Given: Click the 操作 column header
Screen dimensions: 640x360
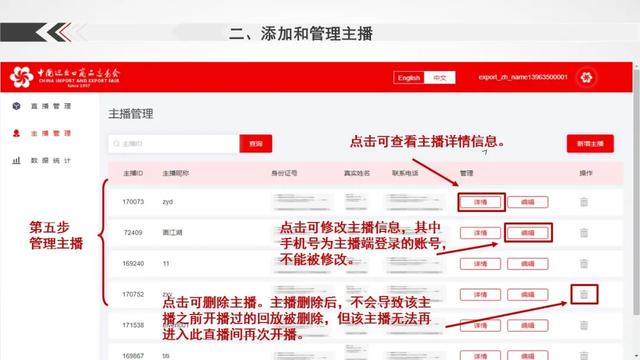Looking at the screenshot, I should click(586, 173).
